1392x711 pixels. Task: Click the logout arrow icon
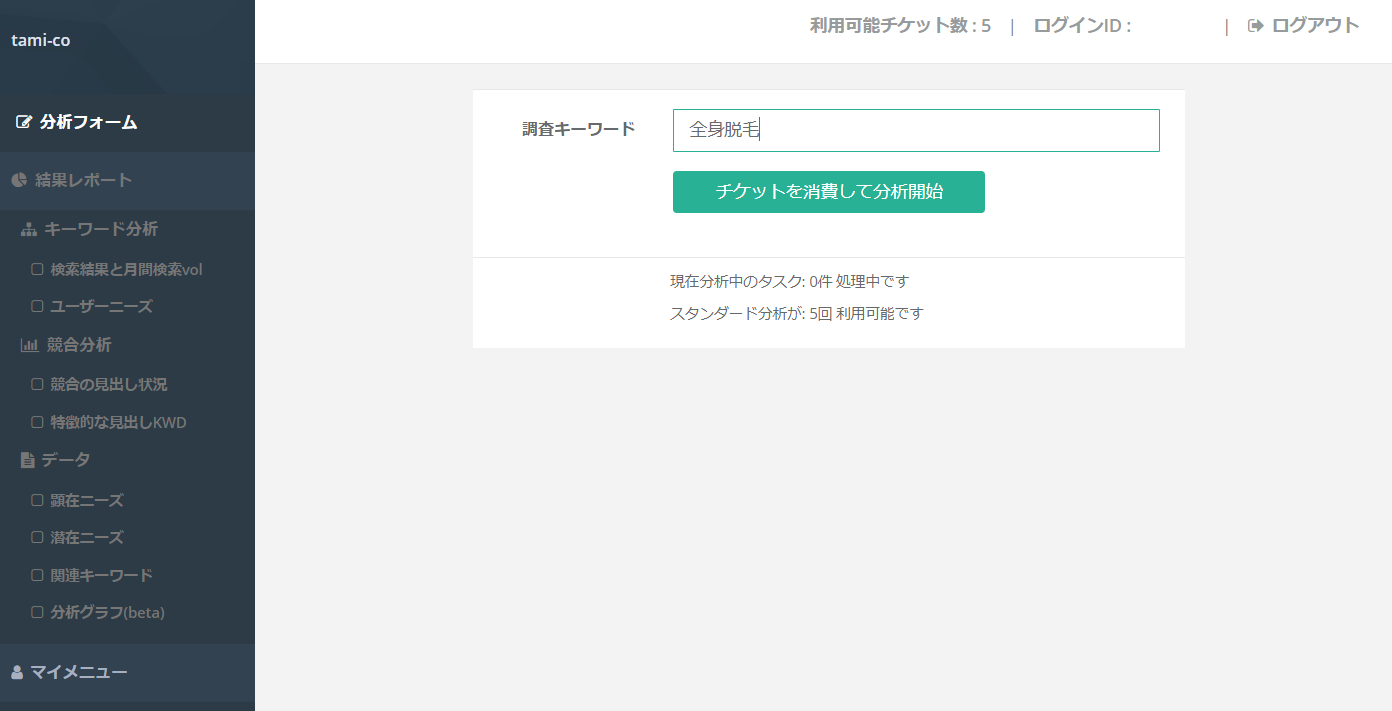(x=1256, y=26)
